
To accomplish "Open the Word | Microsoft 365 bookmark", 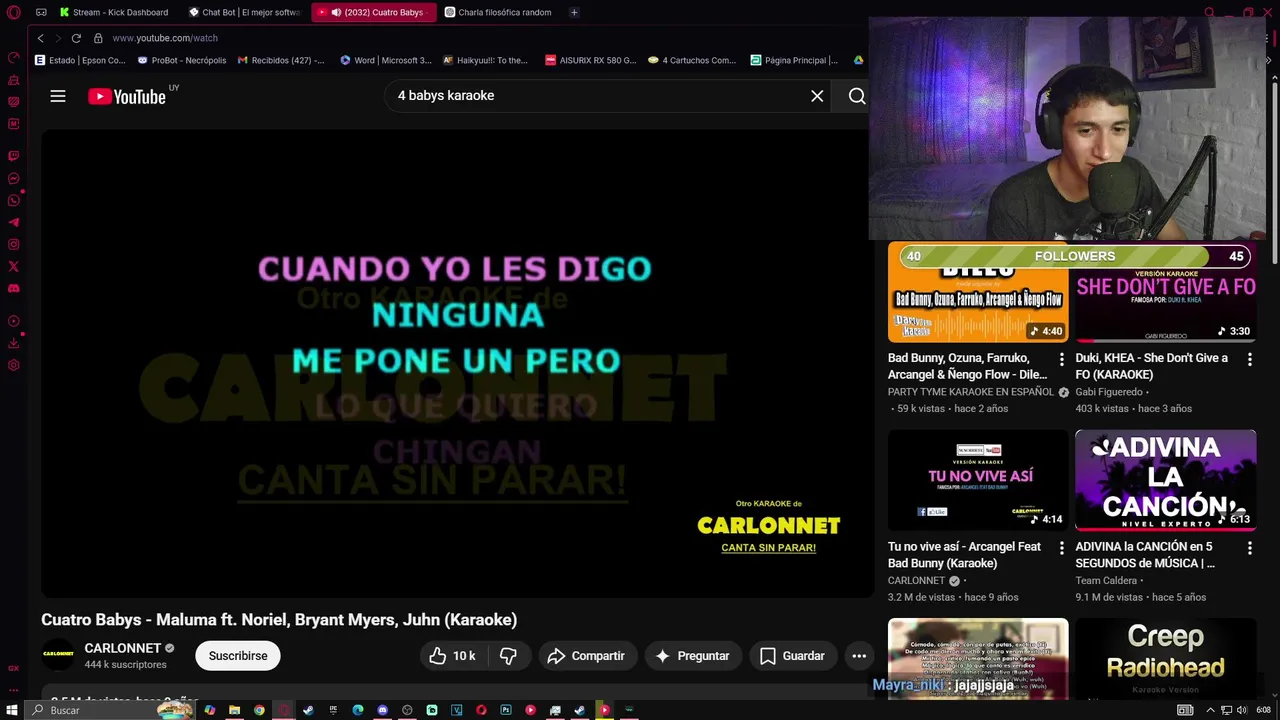I will pos(386,60).
